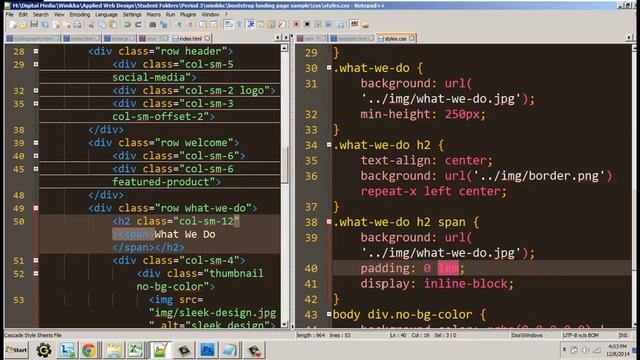The width and height of the screenshot is (640, 360).
Task: Click 'inline-block' on line 41
Action: coord(465,284)
